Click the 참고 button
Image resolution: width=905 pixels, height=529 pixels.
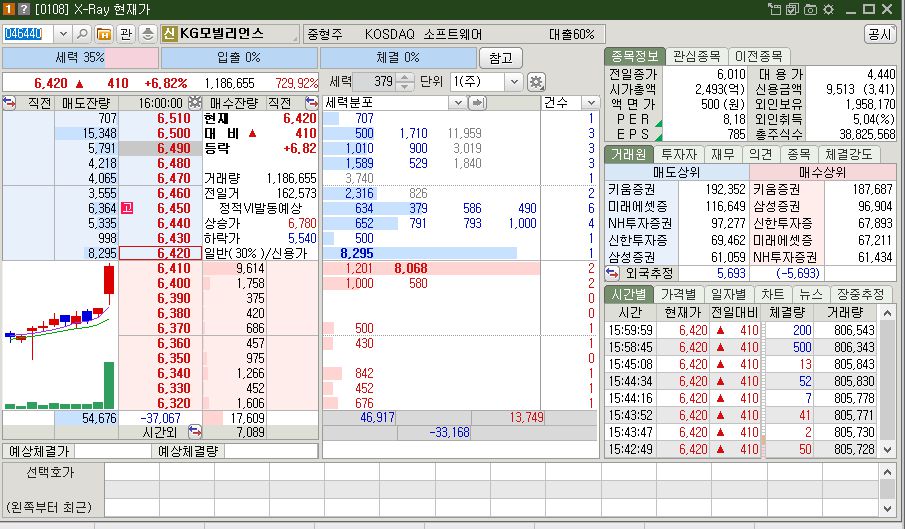500,58
